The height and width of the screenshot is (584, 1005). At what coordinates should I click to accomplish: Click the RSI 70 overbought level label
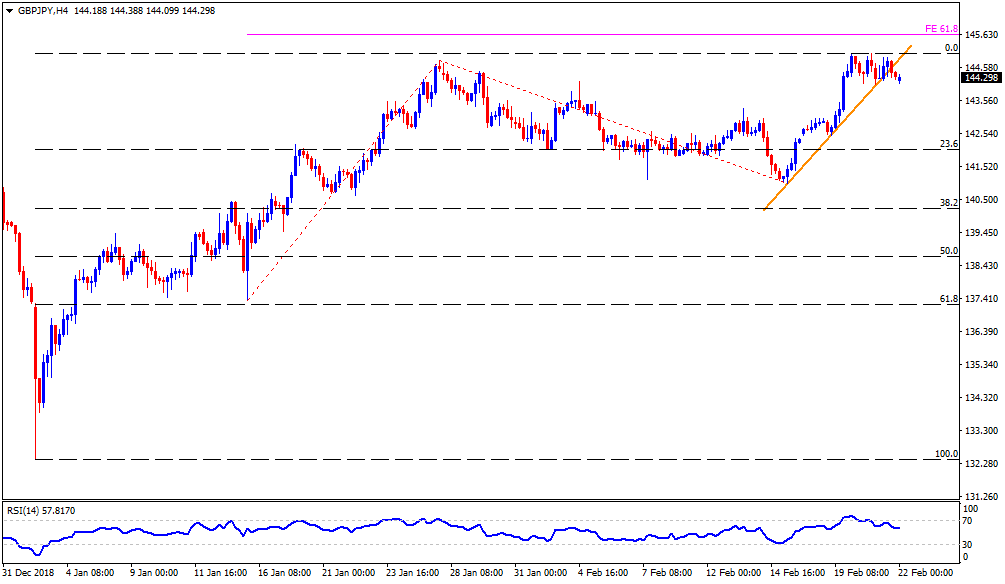tap(969, 521)
